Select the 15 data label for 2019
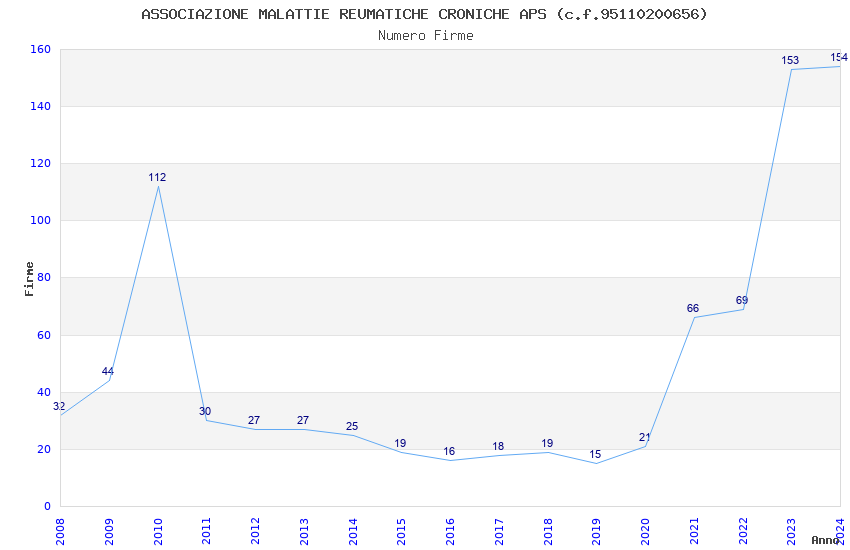Screen dimensions: 850x550 point(595,455)
